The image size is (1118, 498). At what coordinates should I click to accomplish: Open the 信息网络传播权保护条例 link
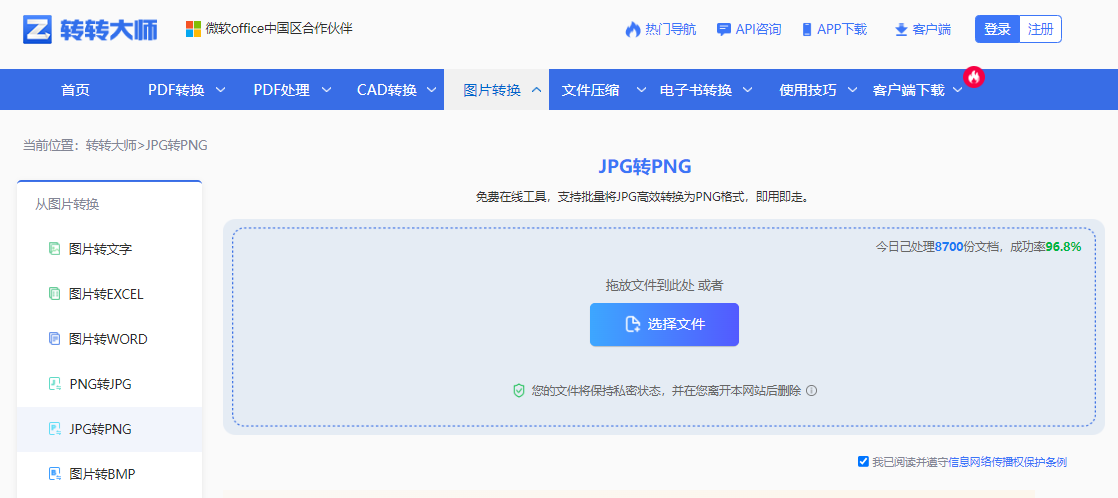pos(1007,462)
